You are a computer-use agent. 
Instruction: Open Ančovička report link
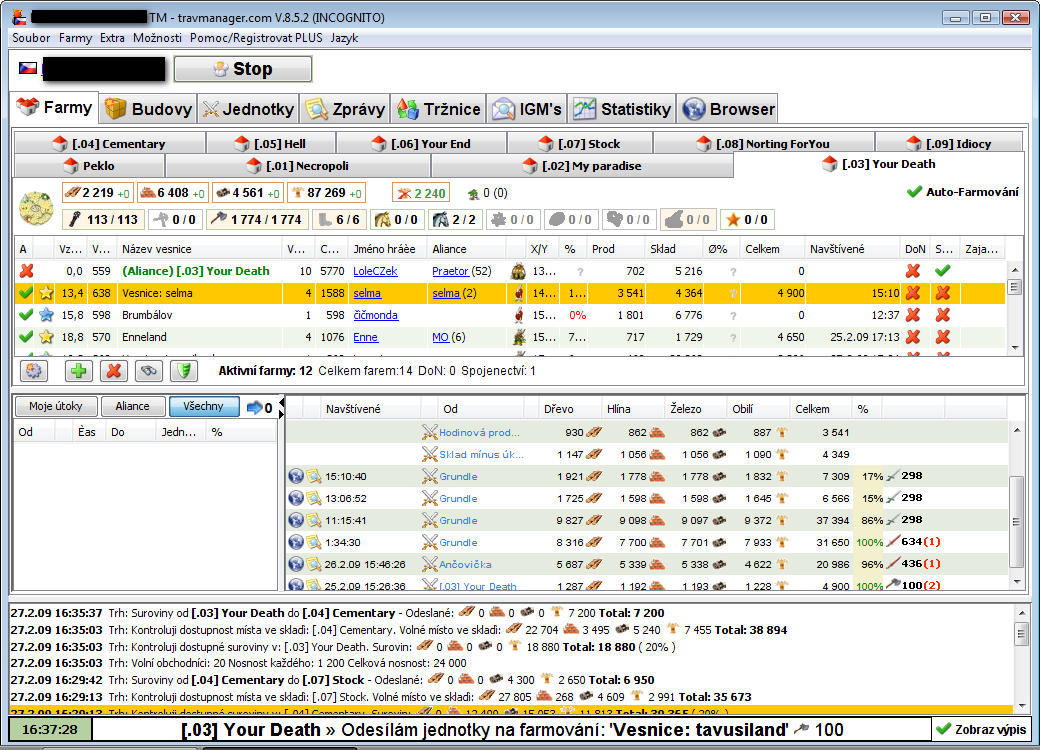pos(465,564)
